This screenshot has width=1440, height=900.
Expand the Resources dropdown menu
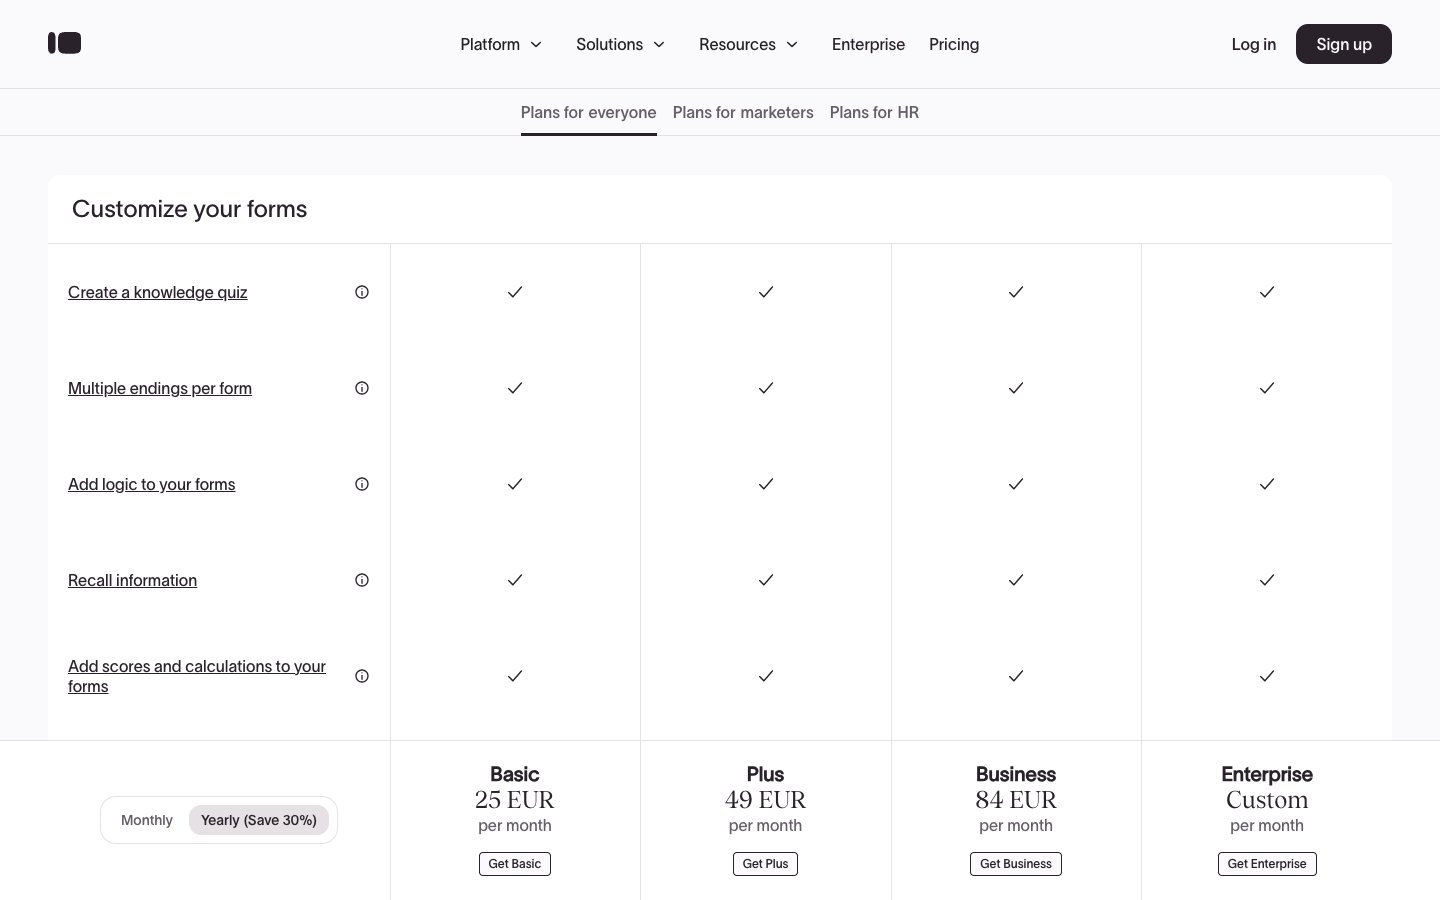pos(748,44)
